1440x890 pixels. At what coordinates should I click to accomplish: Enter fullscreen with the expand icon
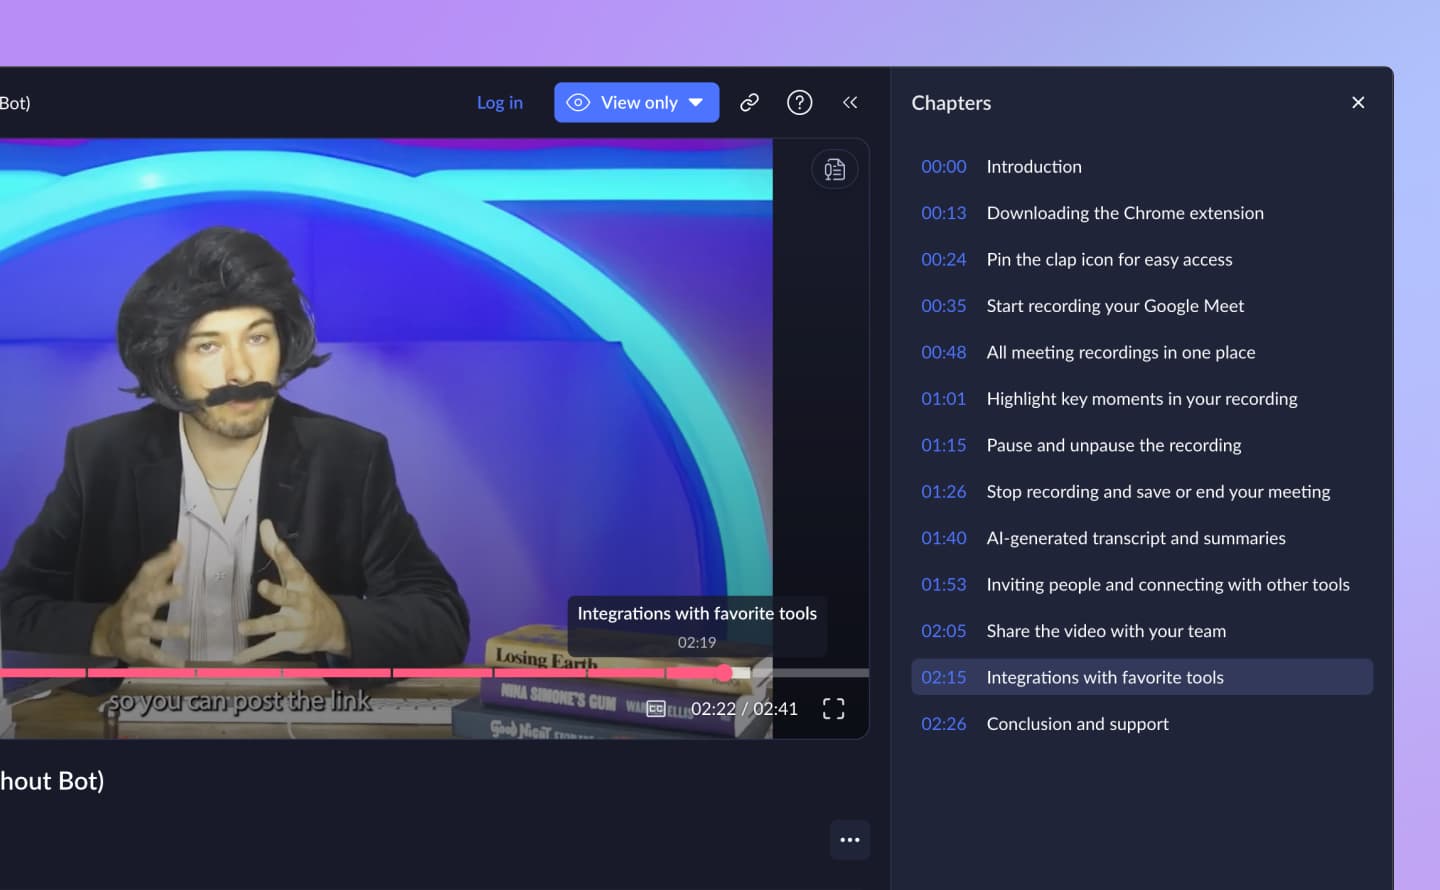coord(832,708)
